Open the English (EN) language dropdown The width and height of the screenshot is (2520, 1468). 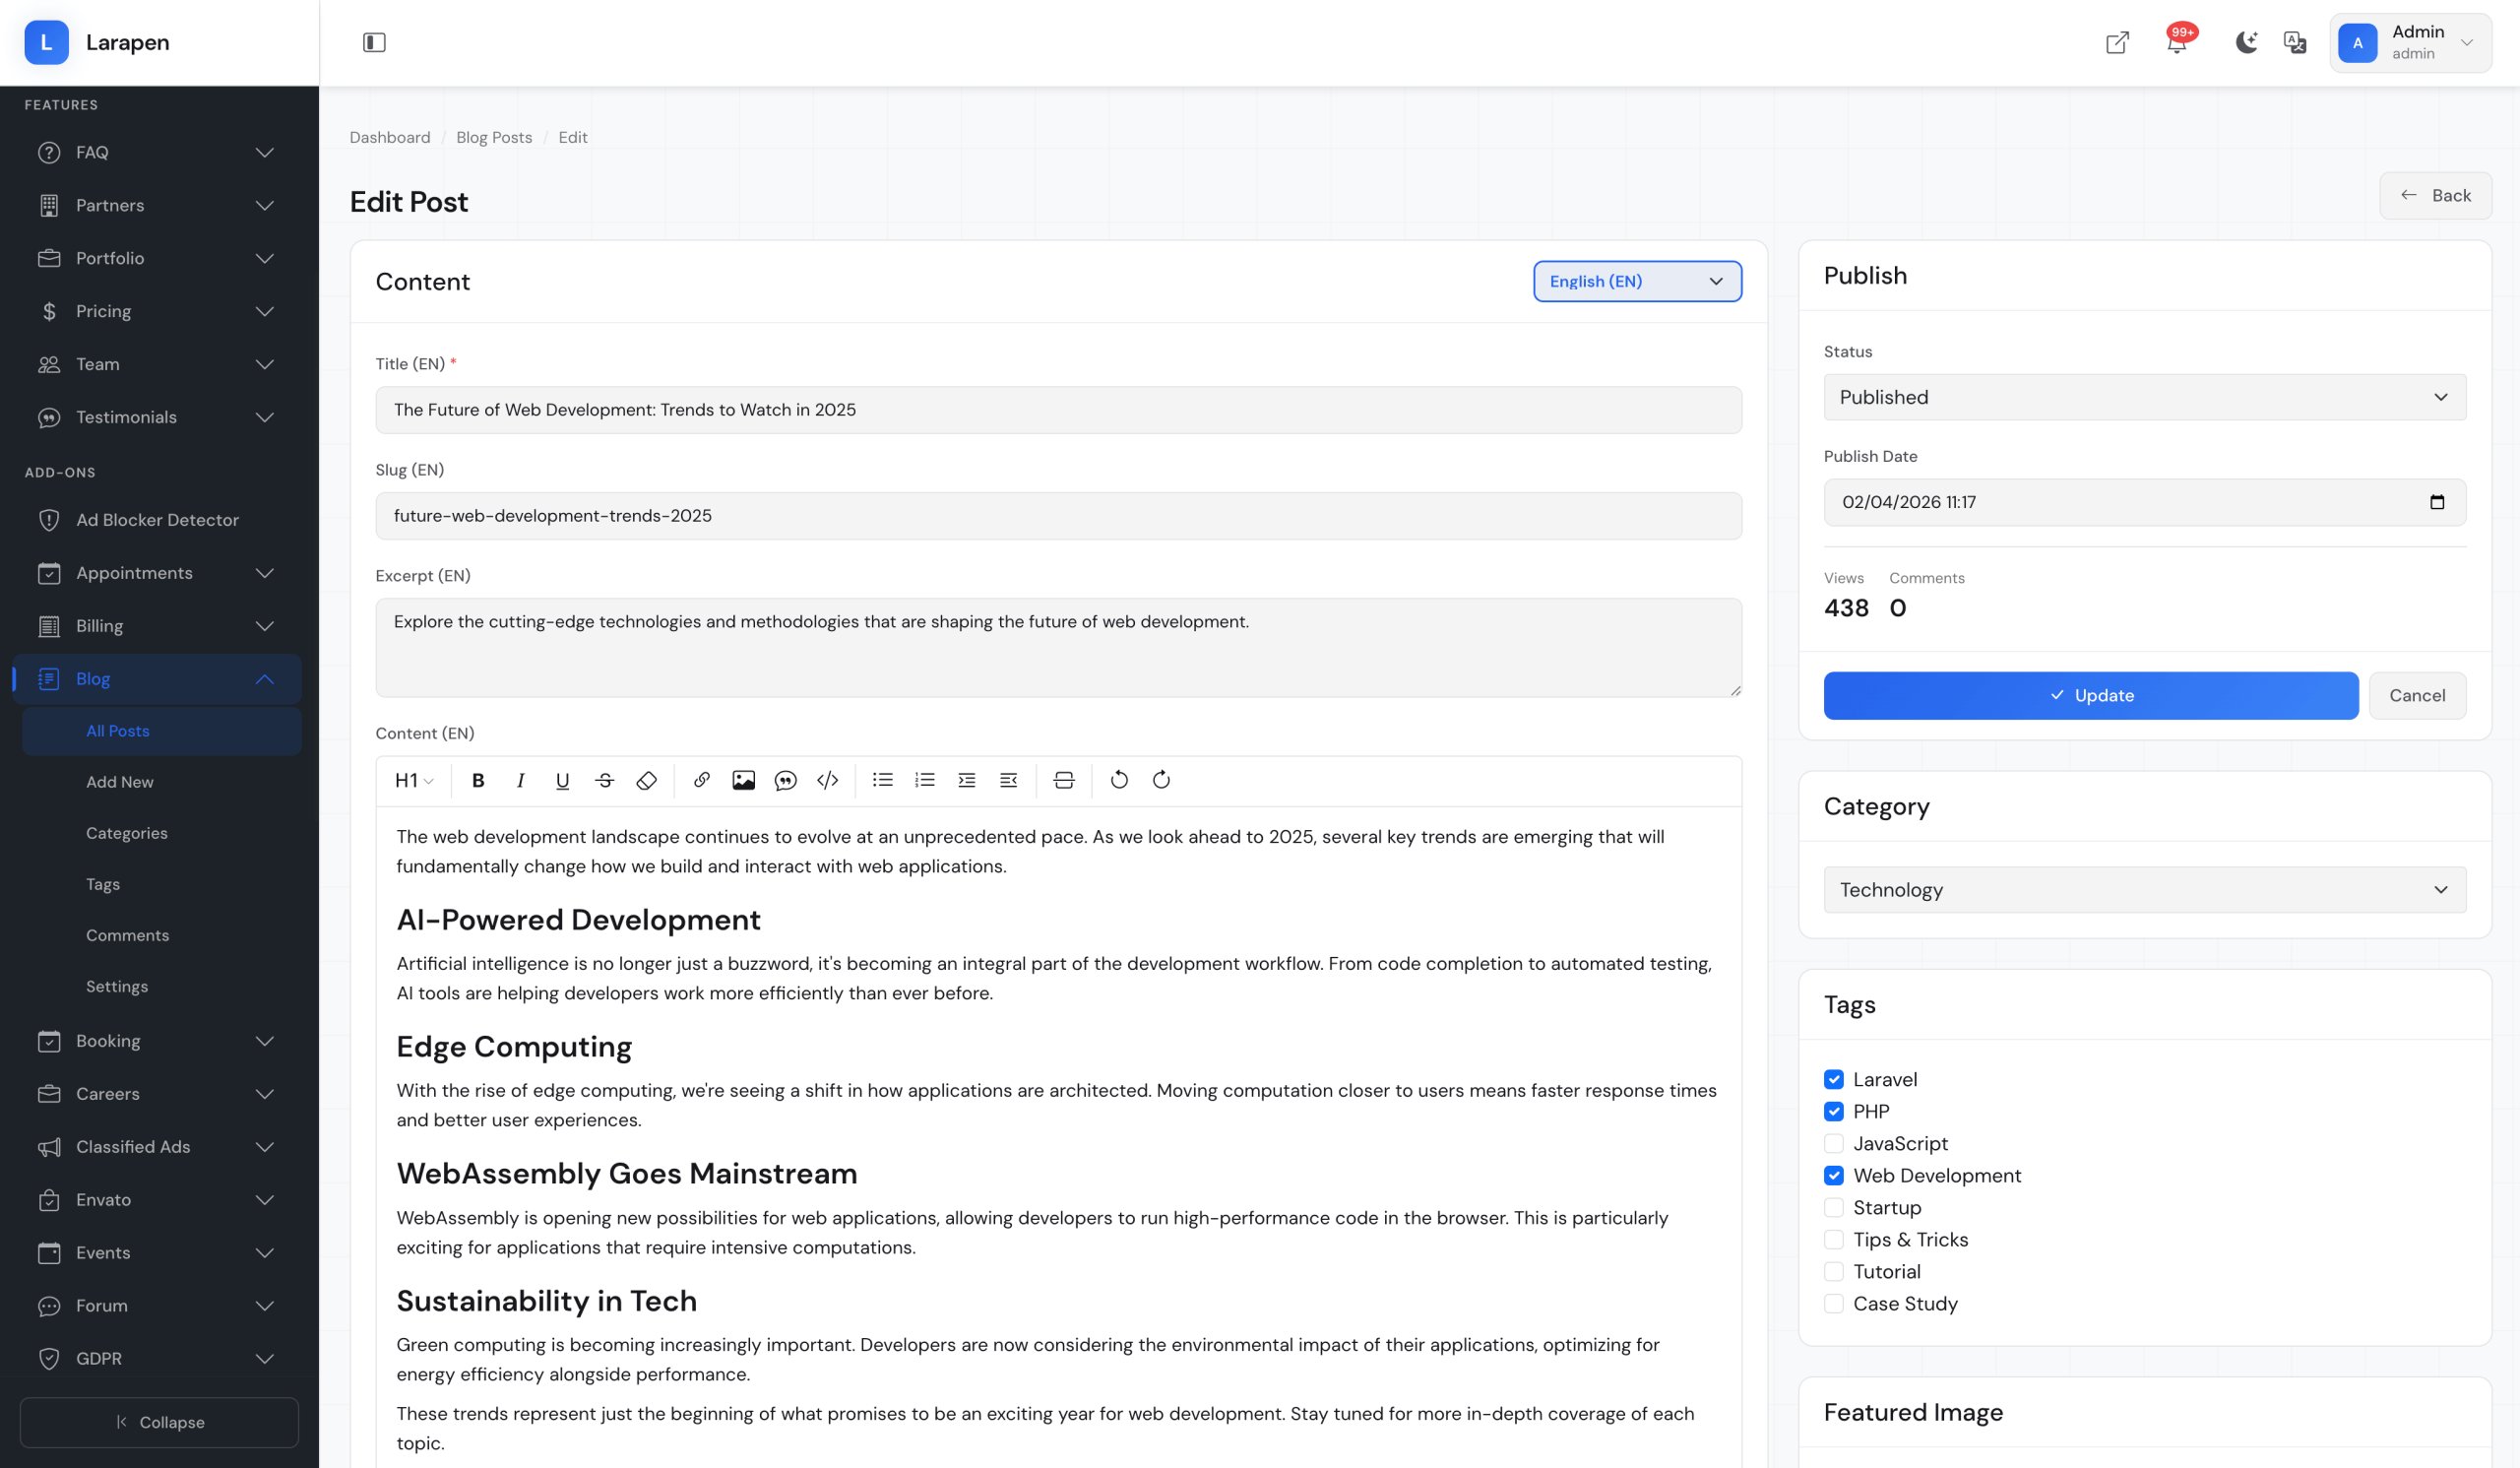[x=1637, y=281]
